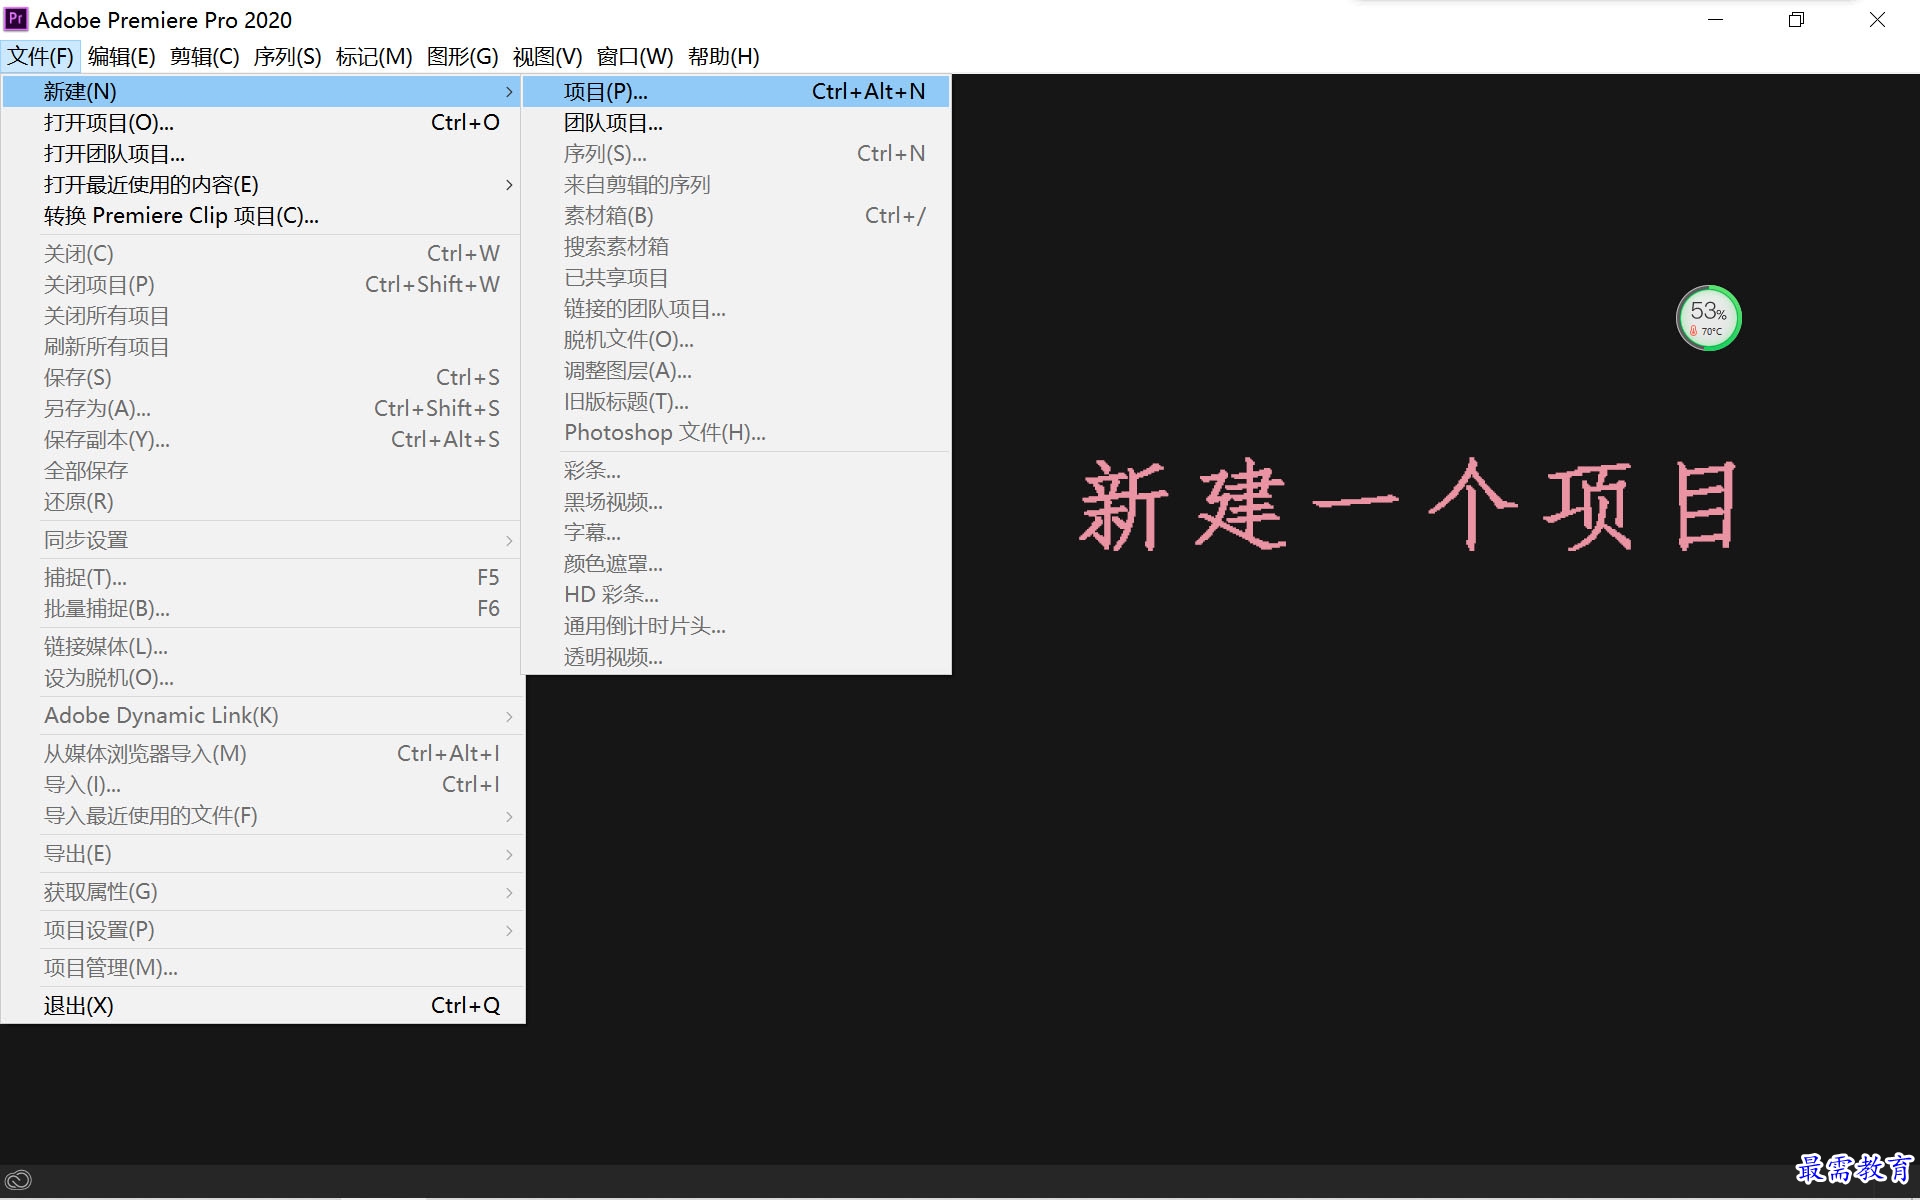Screen dimensions: 1920x1200
Task: Open the 标记(M) menu
Action: click(373, 56)
